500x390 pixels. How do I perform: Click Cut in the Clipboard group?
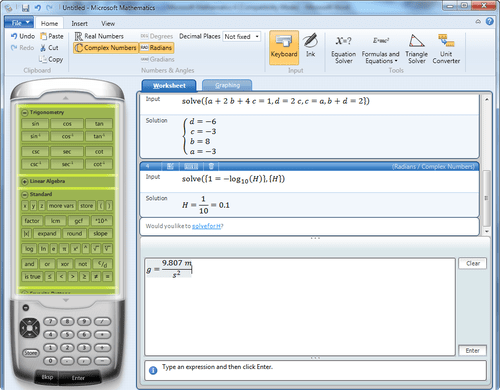click(x=49, y=48)
